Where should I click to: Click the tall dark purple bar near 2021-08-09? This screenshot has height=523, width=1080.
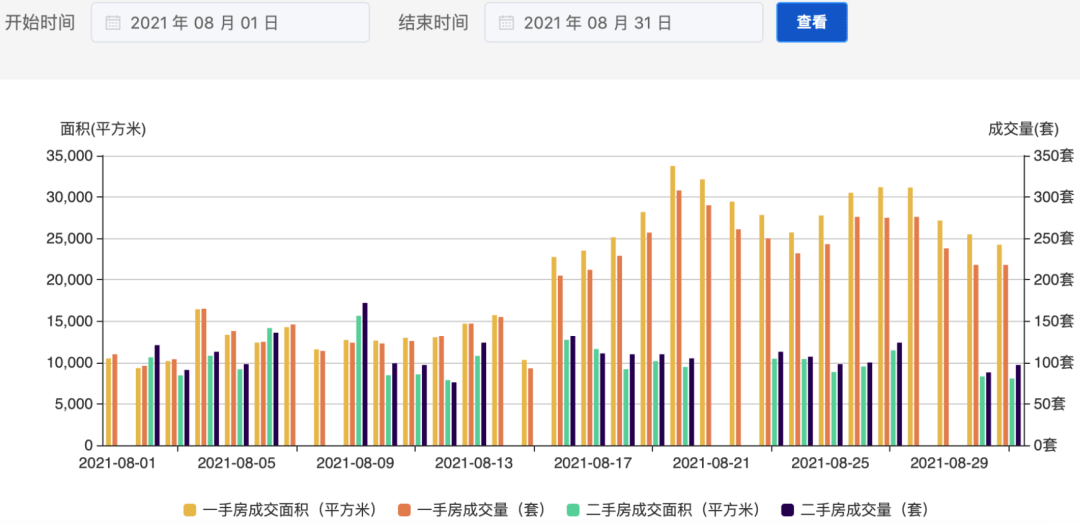point(365,374)
